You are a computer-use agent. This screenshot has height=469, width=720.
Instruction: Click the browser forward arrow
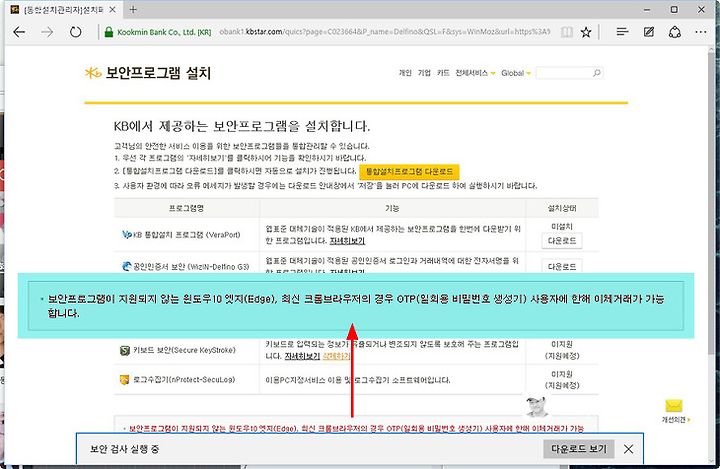47,32
